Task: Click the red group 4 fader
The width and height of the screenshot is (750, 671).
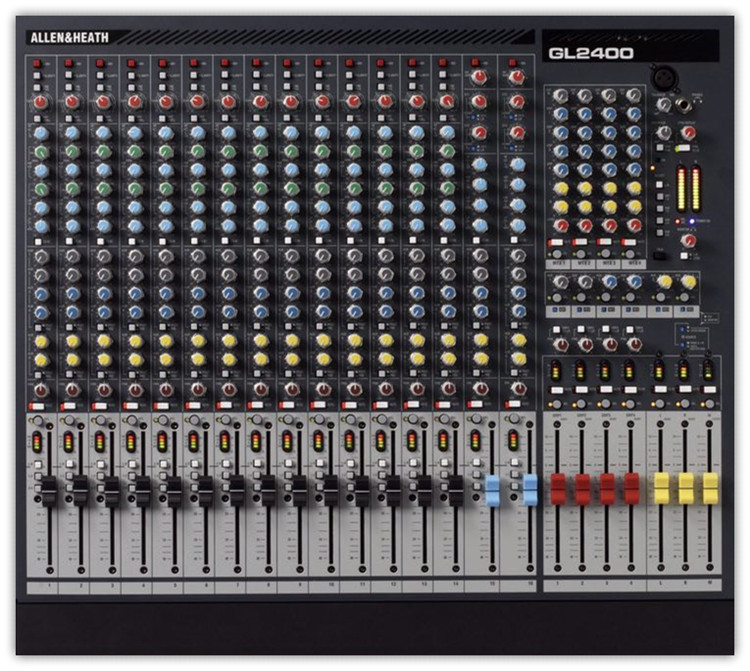Action: [x=631, y=489]
